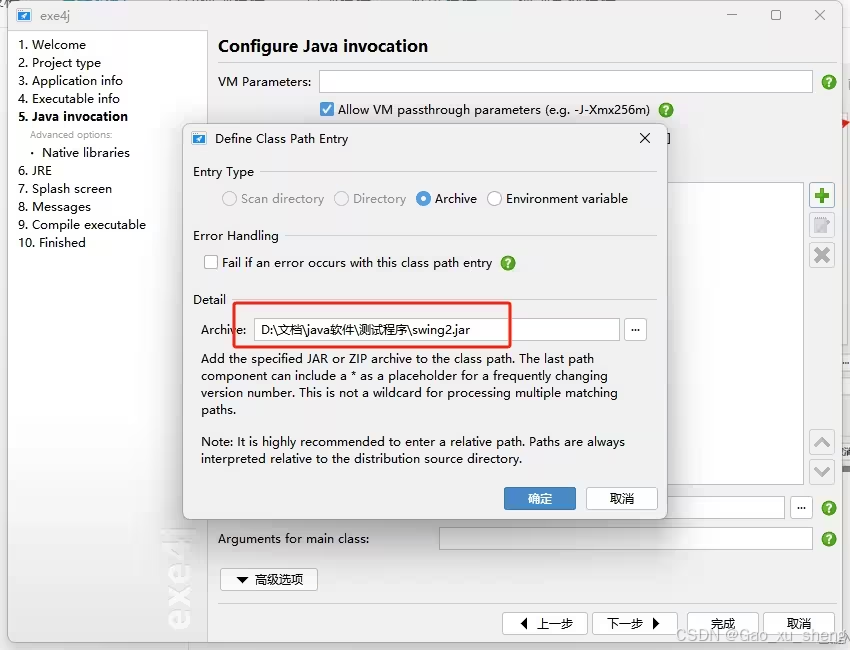This screenshot has height=650, width=850.
Task: Click the exe4j title bar app icon
Action: click(x=24, y=15)
